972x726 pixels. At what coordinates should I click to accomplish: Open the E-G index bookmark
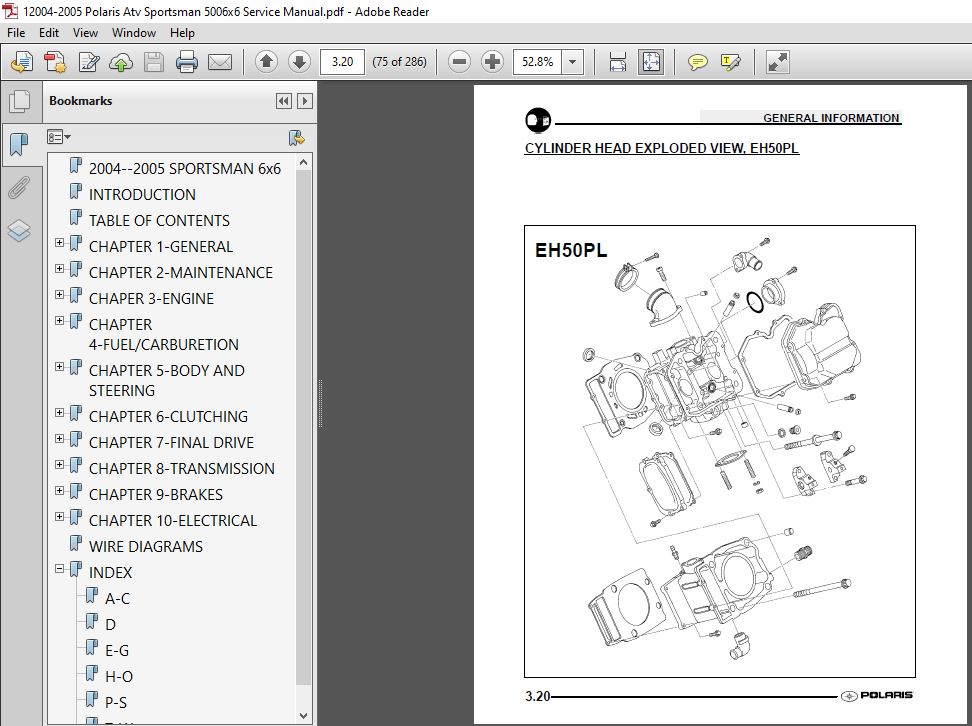point(117,651)
